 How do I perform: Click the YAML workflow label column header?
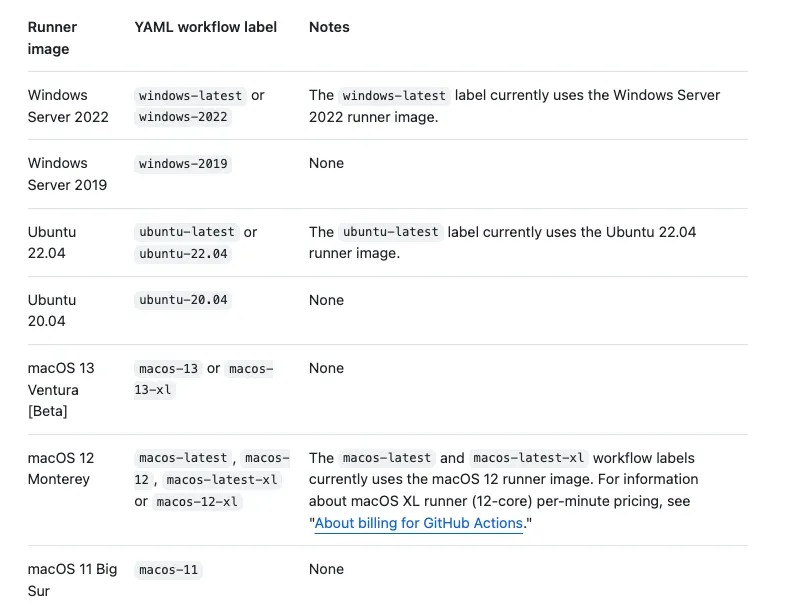[x=205, y=27]
